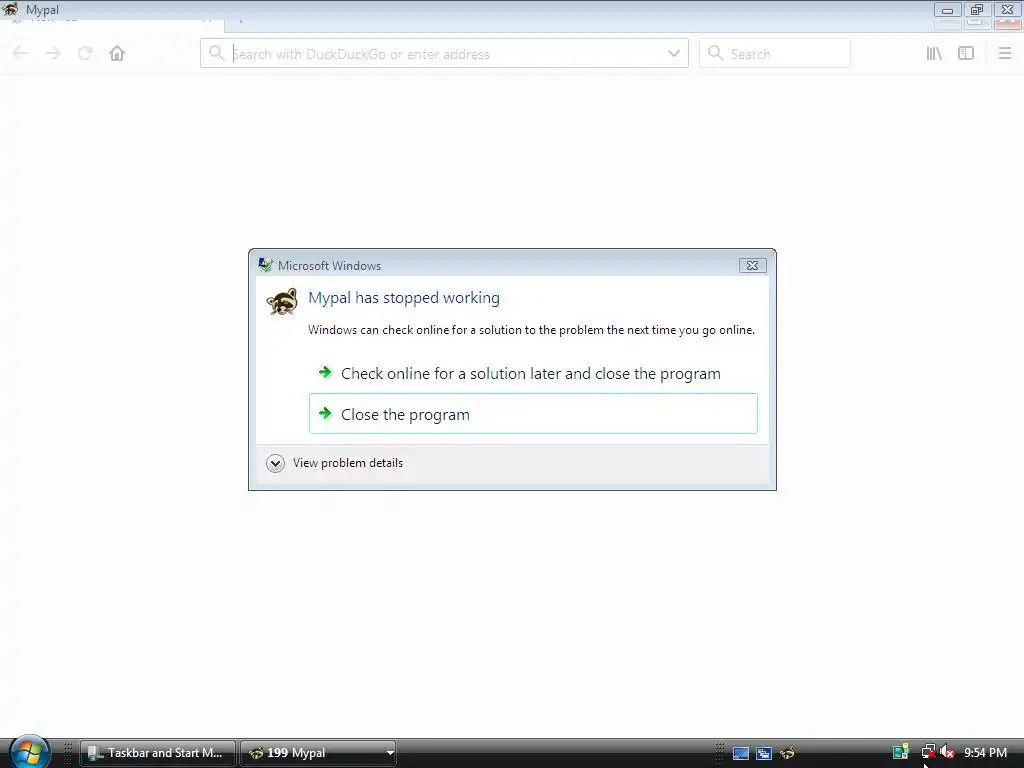Choose Check online for a solution later

[533, 374]
